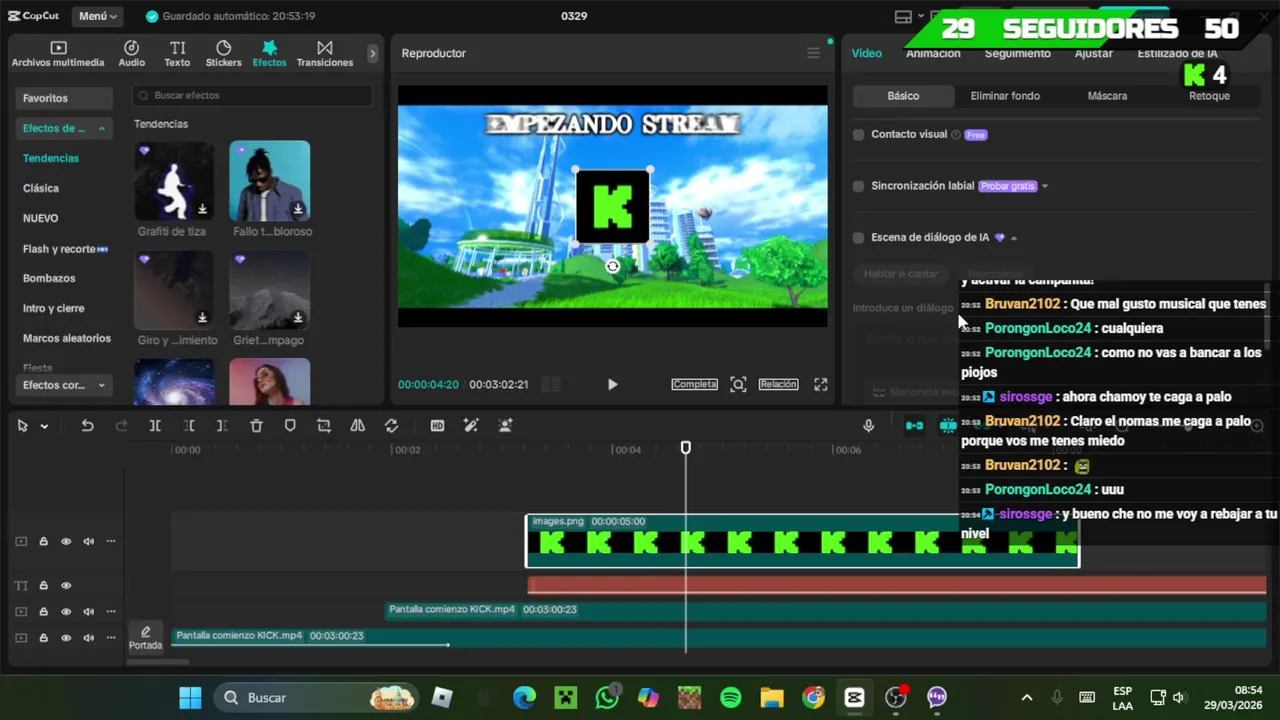Mute the images.png track audio
The width and height of the screenshot is (1280, 720).
[x=89, y=541]
